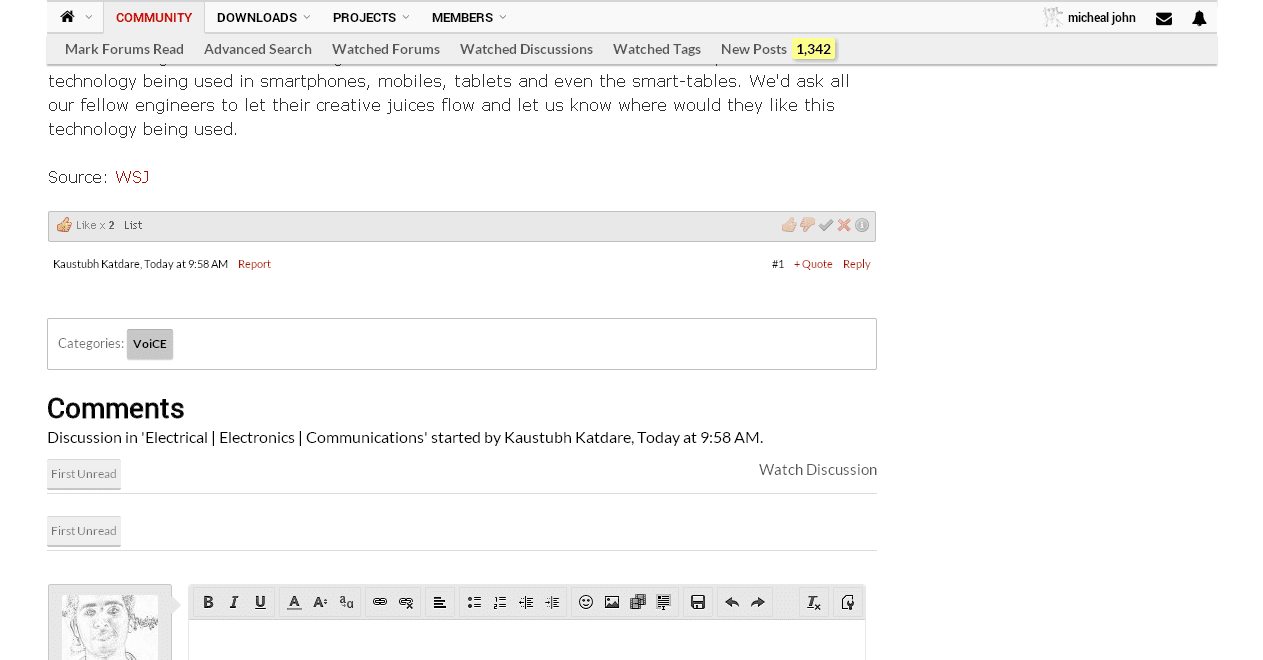This screenshot has height=660, width=1263.
Task: Click inside the reply text editor area
Action: 527,640
